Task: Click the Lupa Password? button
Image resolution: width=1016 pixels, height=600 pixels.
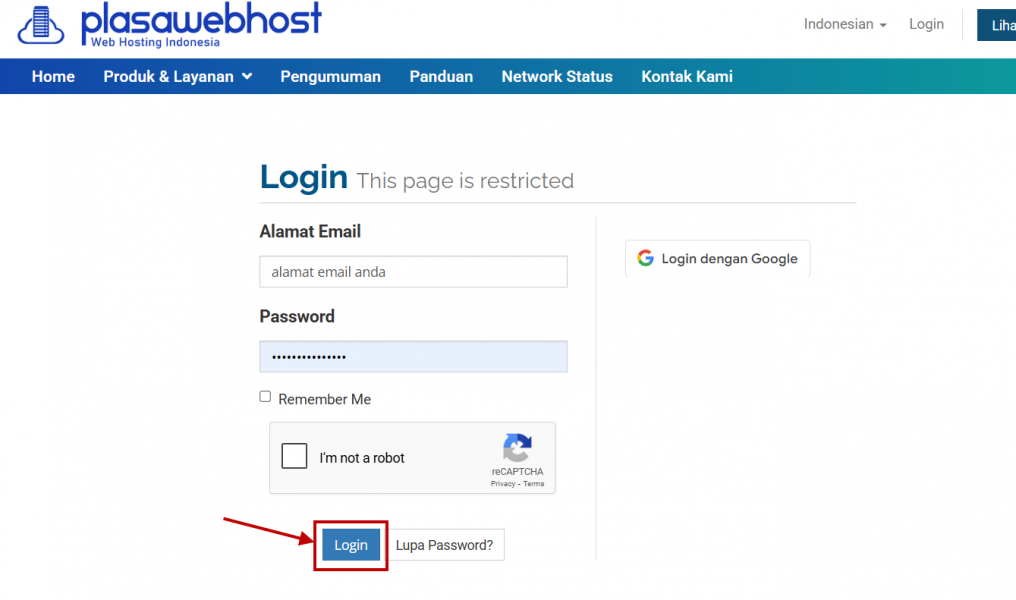Action: pos(444,545)
